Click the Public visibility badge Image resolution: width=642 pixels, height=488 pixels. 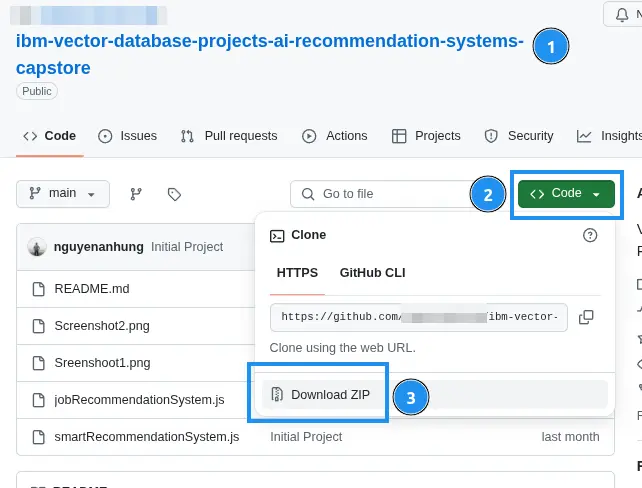click(x=37, y=91)
